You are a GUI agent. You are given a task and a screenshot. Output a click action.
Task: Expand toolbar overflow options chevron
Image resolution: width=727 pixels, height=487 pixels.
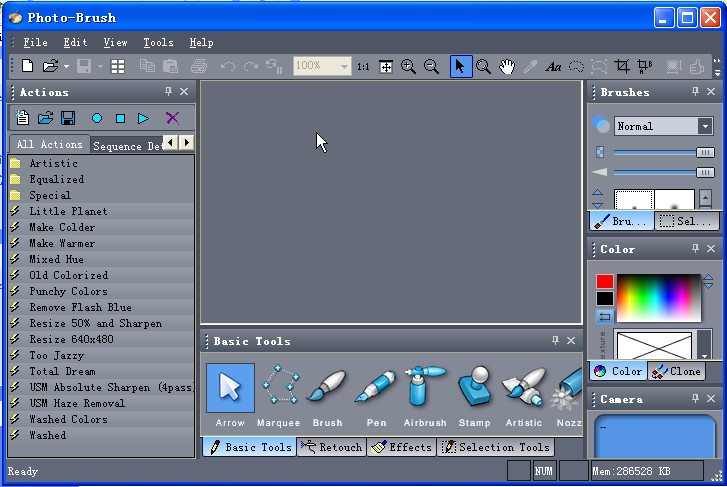pyautogui.click(x=717, y=67)
